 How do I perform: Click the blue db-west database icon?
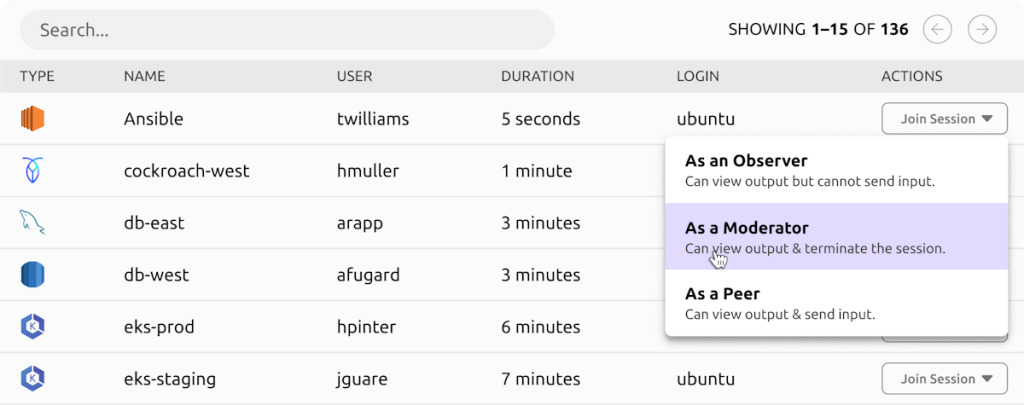[31, 274]
